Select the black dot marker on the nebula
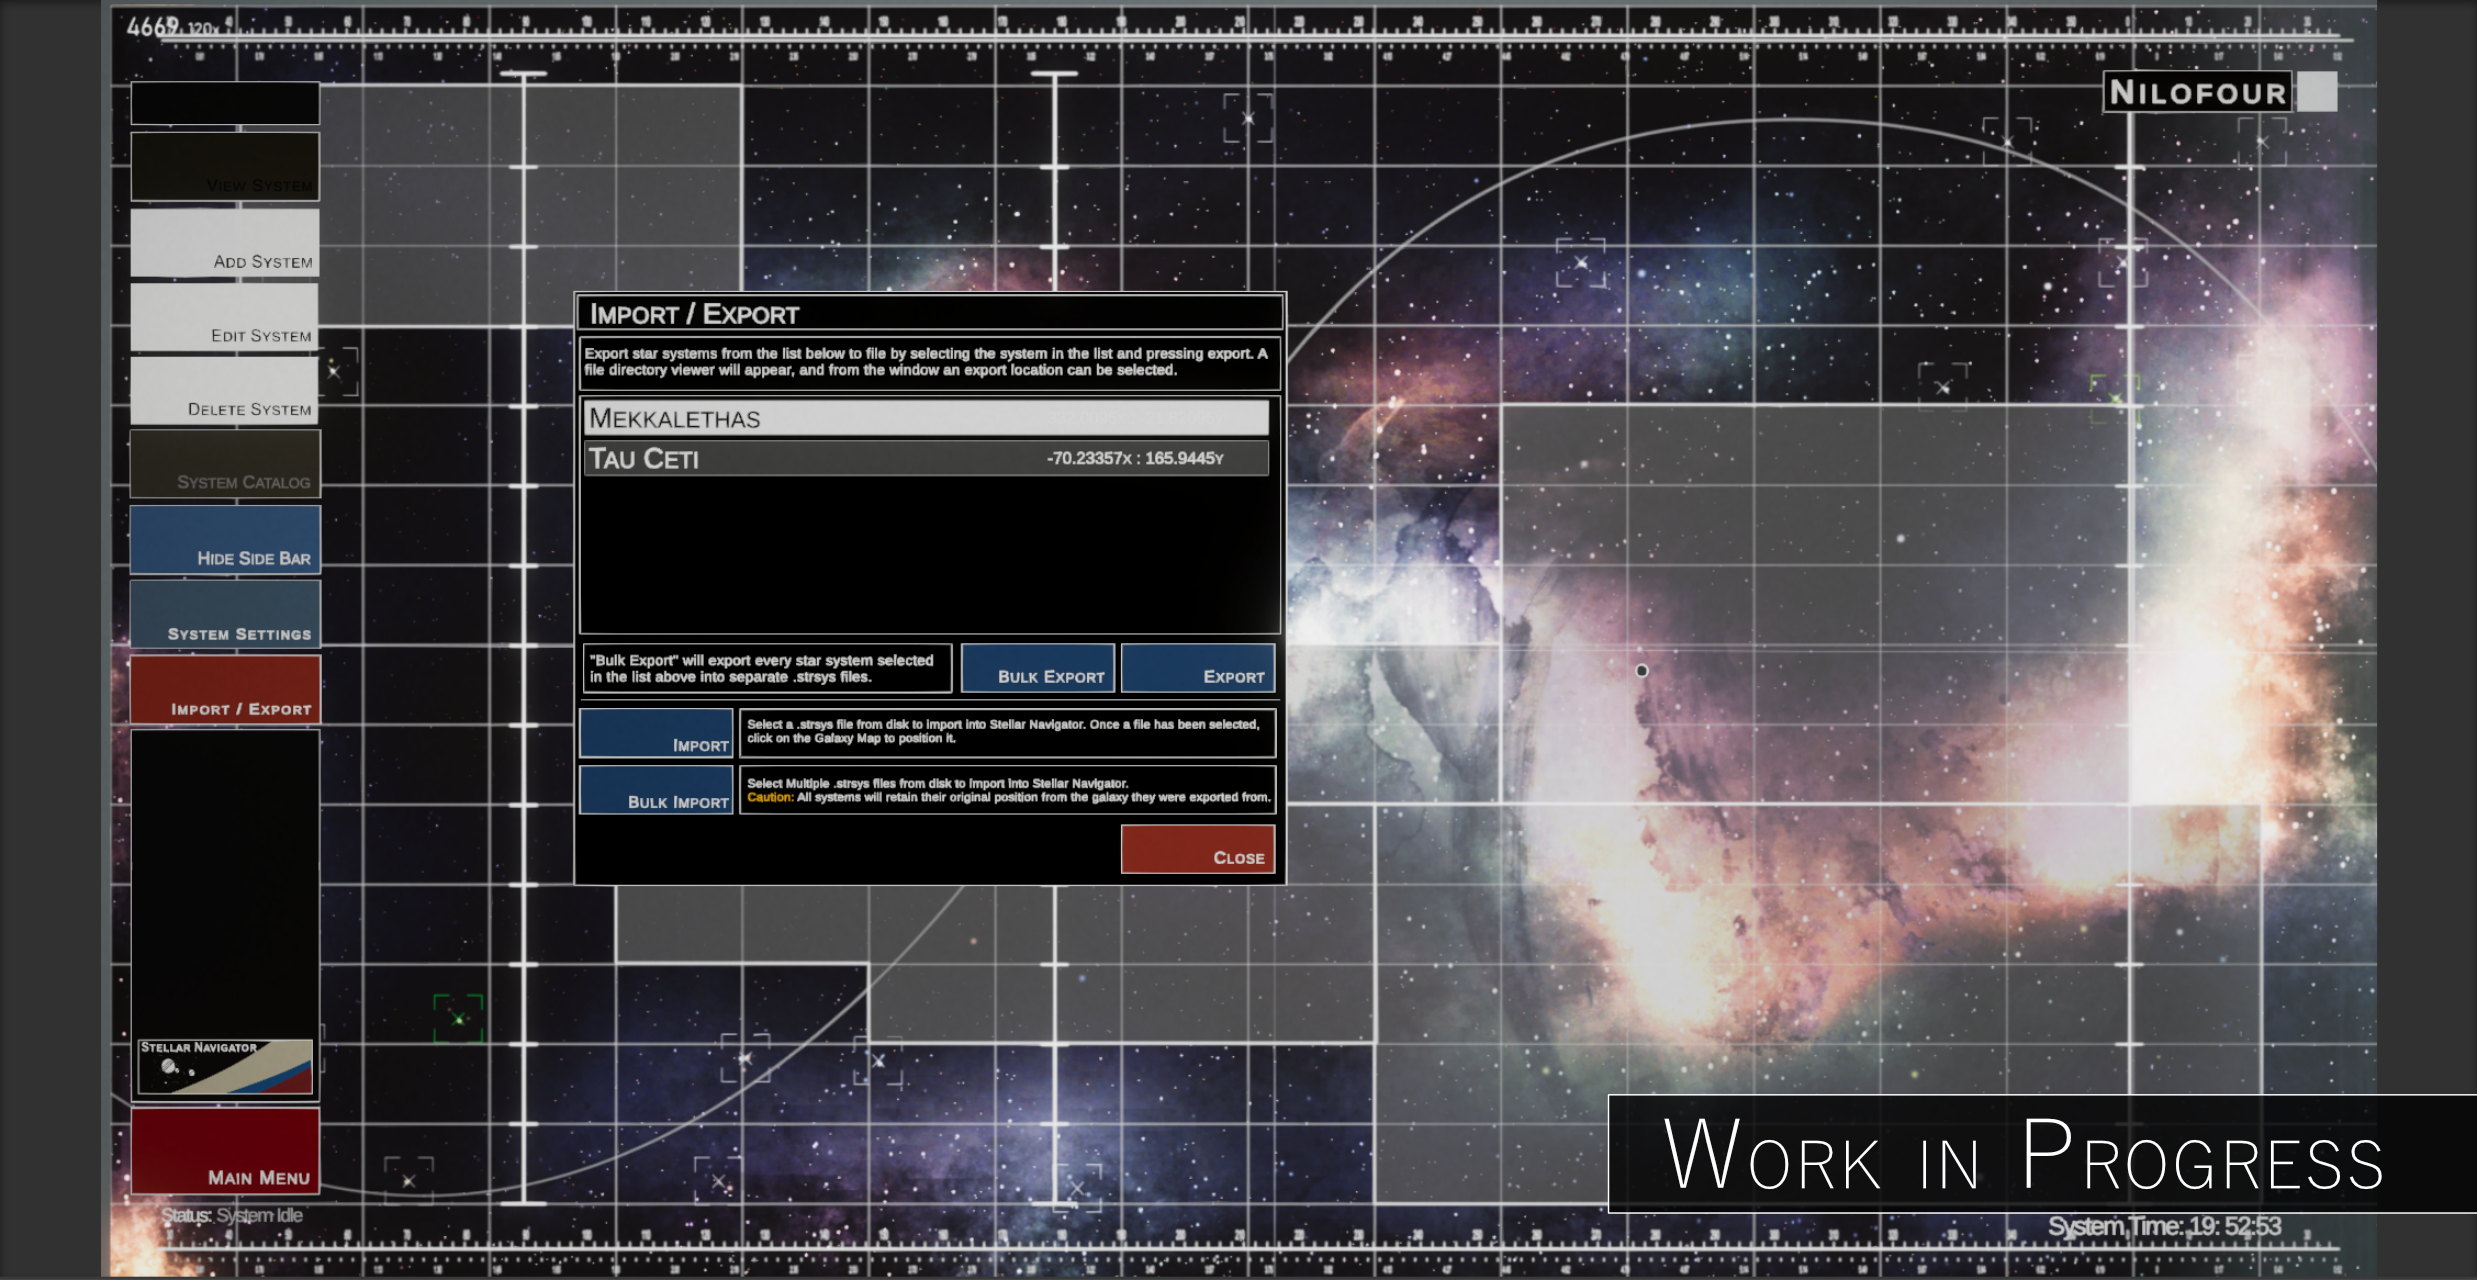The width and height of the screenshot is (2477, 1280). pos(1641,671)
